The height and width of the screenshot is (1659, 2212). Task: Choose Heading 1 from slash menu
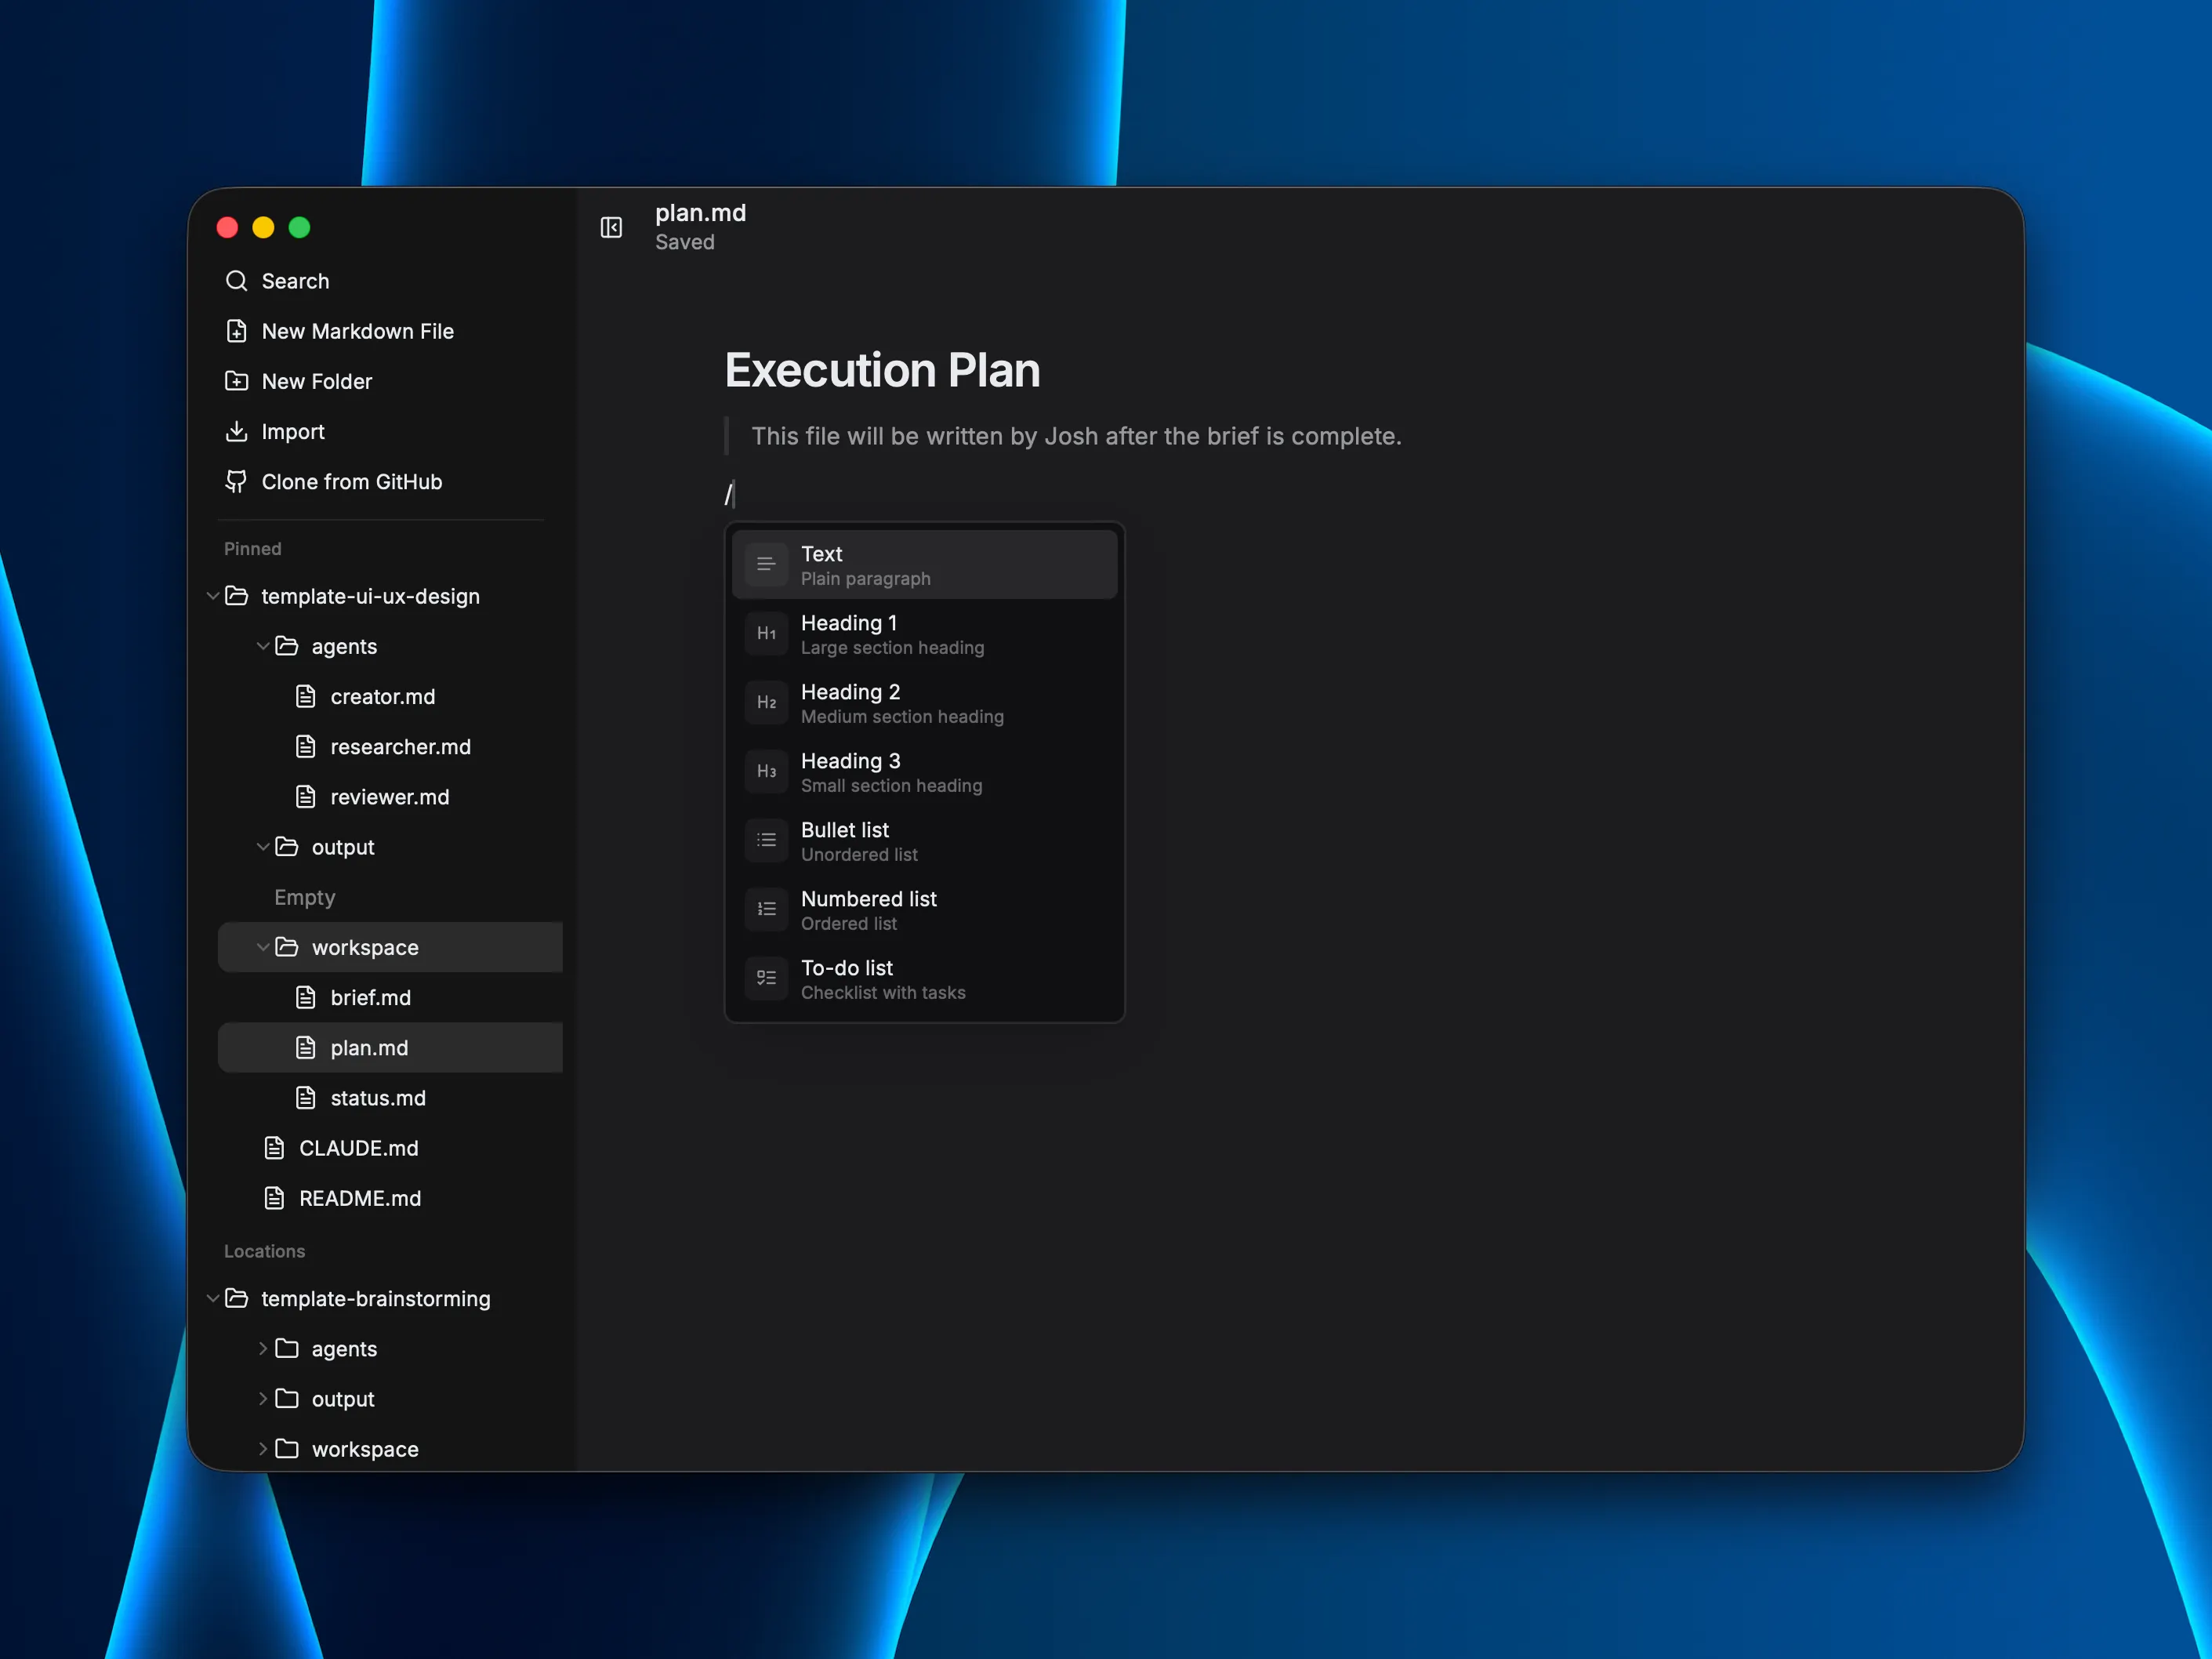924,634
